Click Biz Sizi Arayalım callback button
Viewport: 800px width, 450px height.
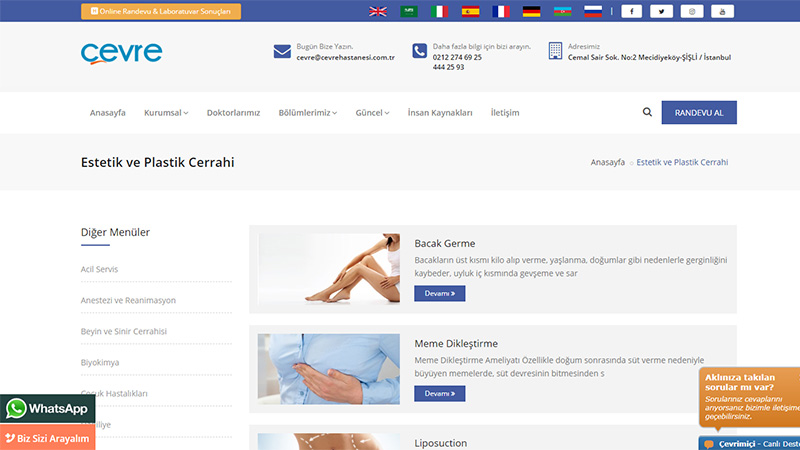(47, 438)
